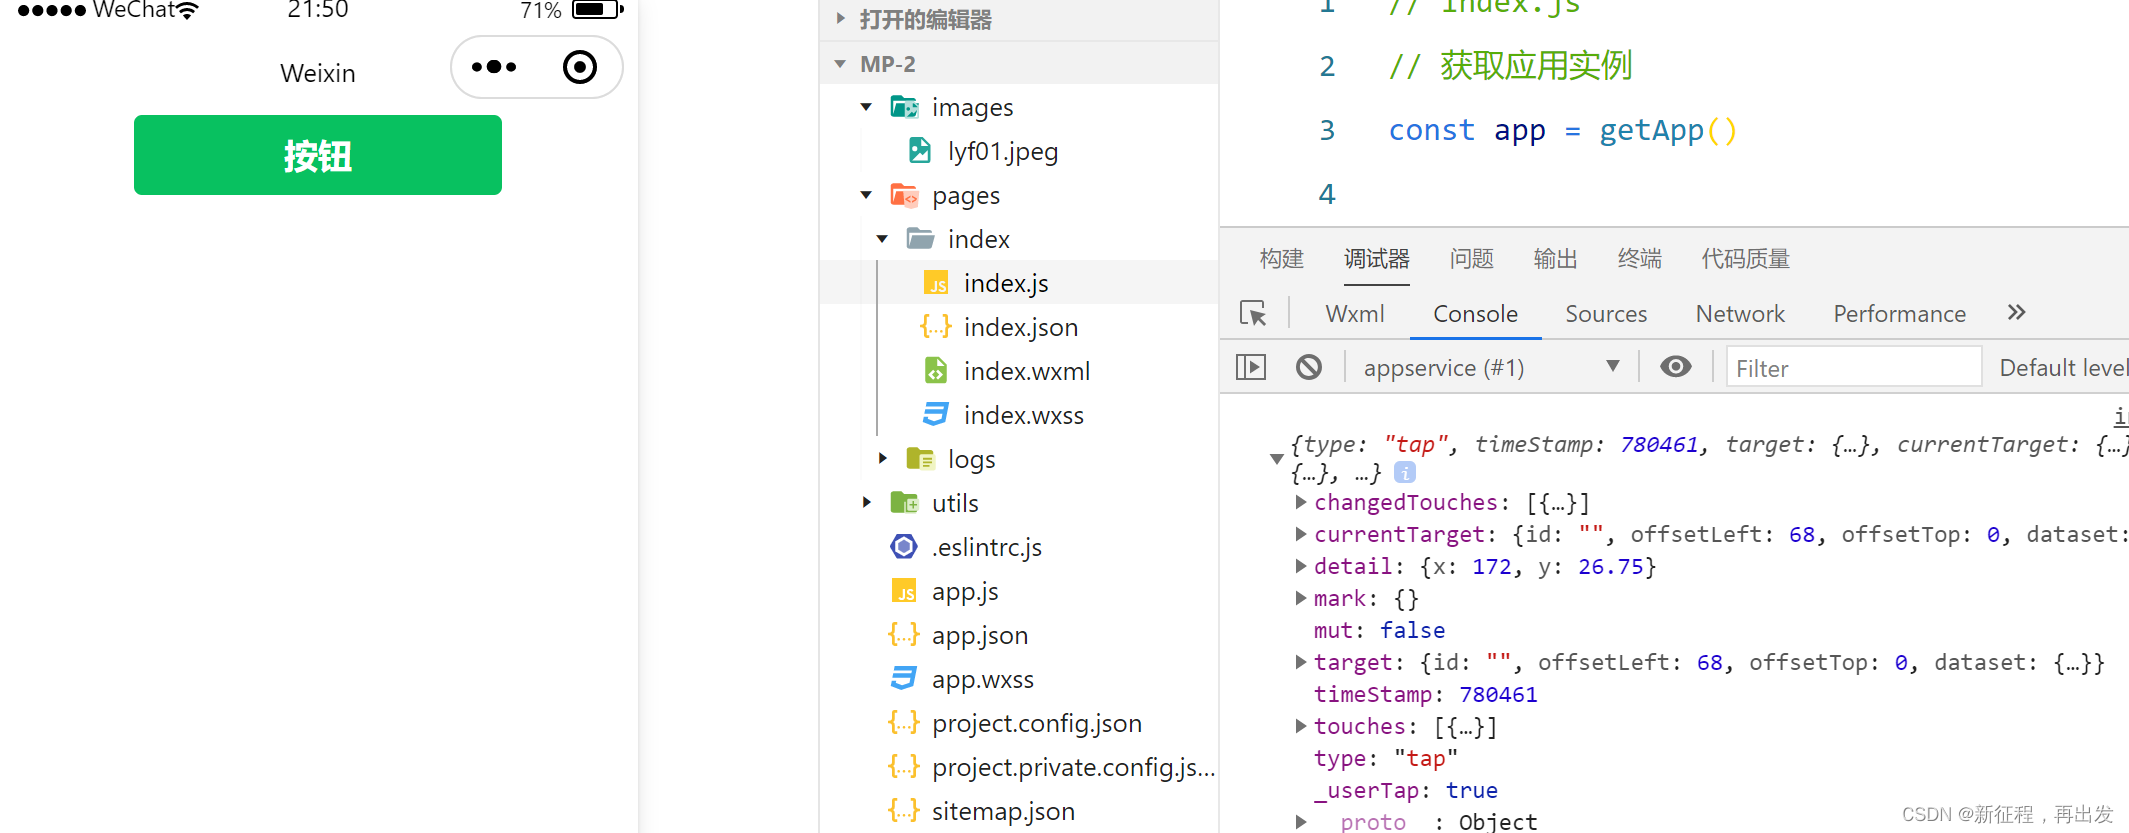Click the info badge on logged object
2129x833 pixels.
(1405, 472)
